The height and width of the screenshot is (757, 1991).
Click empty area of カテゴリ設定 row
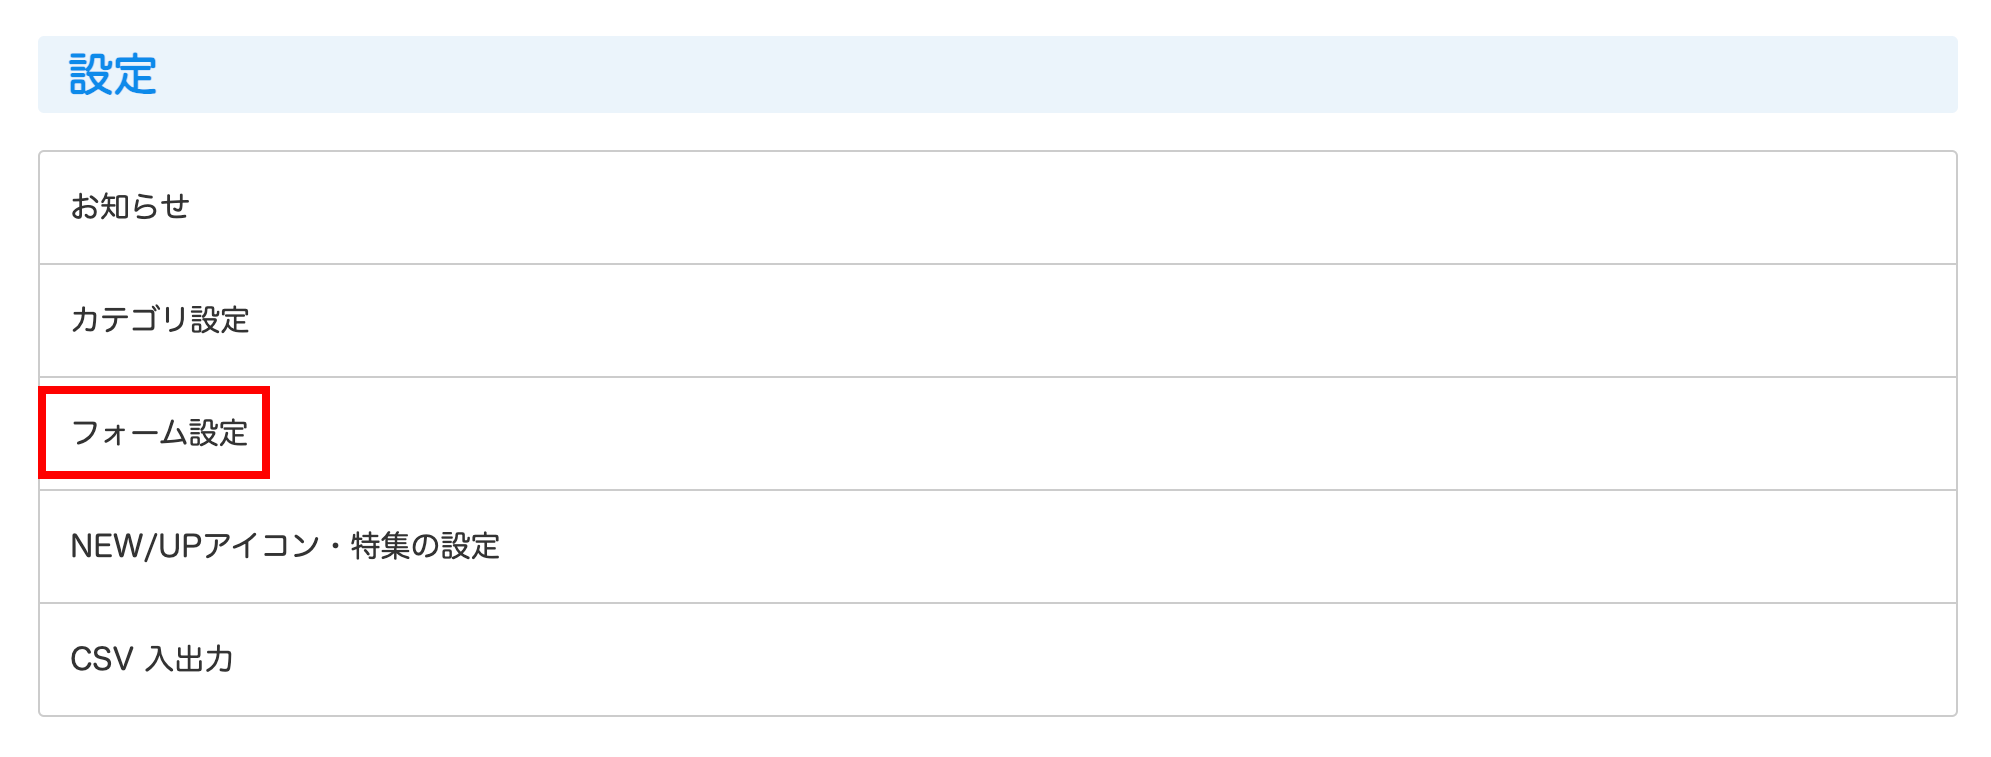pos(1000,320)
